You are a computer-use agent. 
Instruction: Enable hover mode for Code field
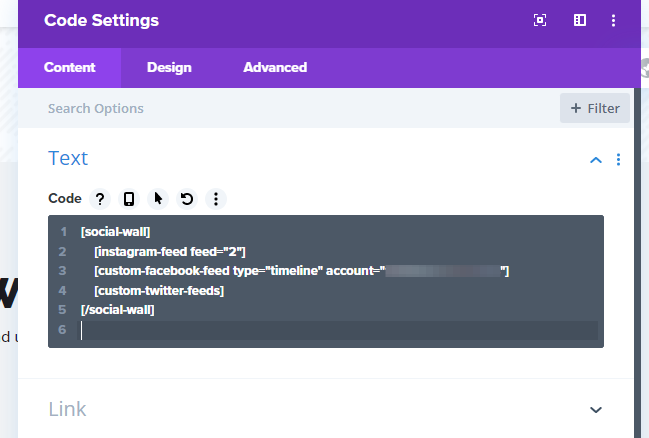pos(158,199)
